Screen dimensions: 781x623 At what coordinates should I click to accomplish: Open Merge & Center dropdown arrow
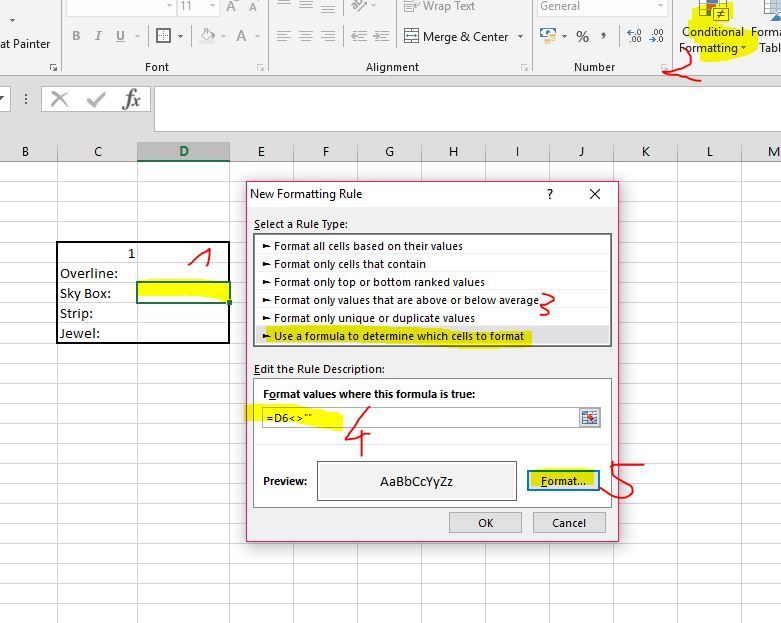[521, 36]
